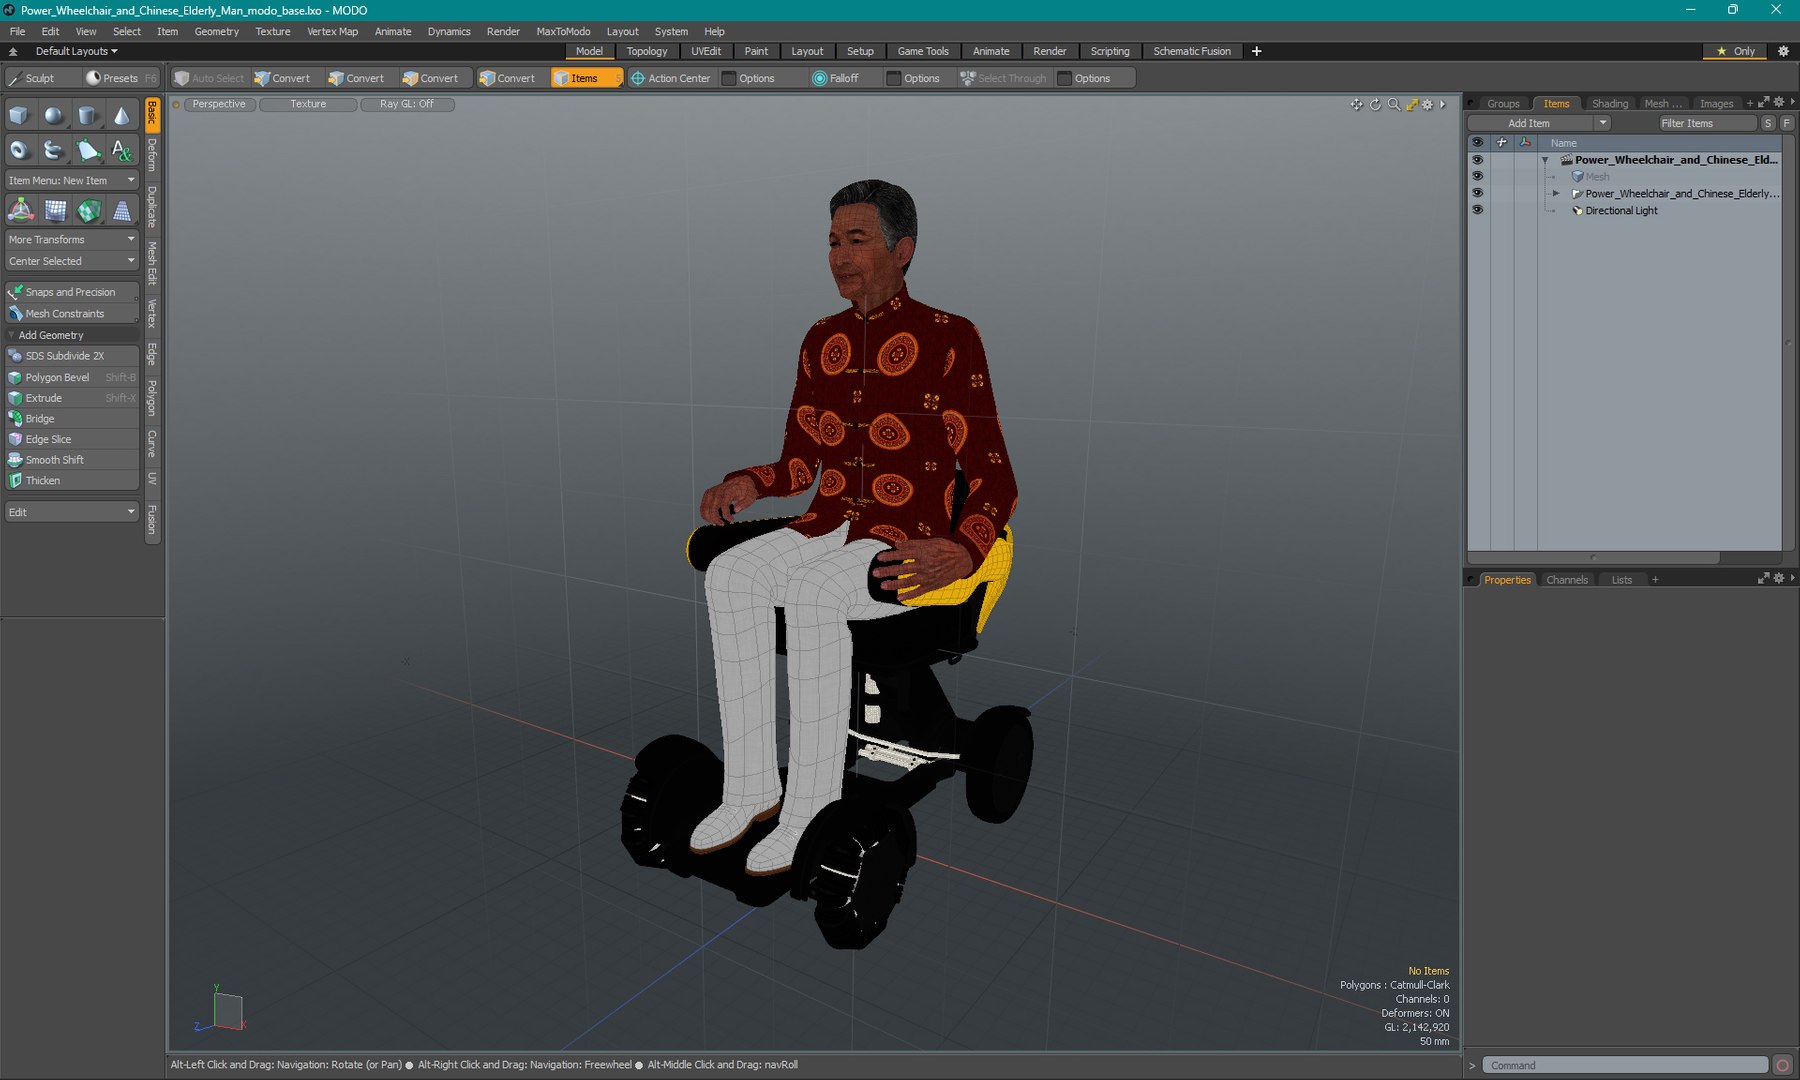The width and height of the screenshot is (1800, 1080).
Task: Toggle visibility of Directional Light
Action: [x=1477, y=210]
